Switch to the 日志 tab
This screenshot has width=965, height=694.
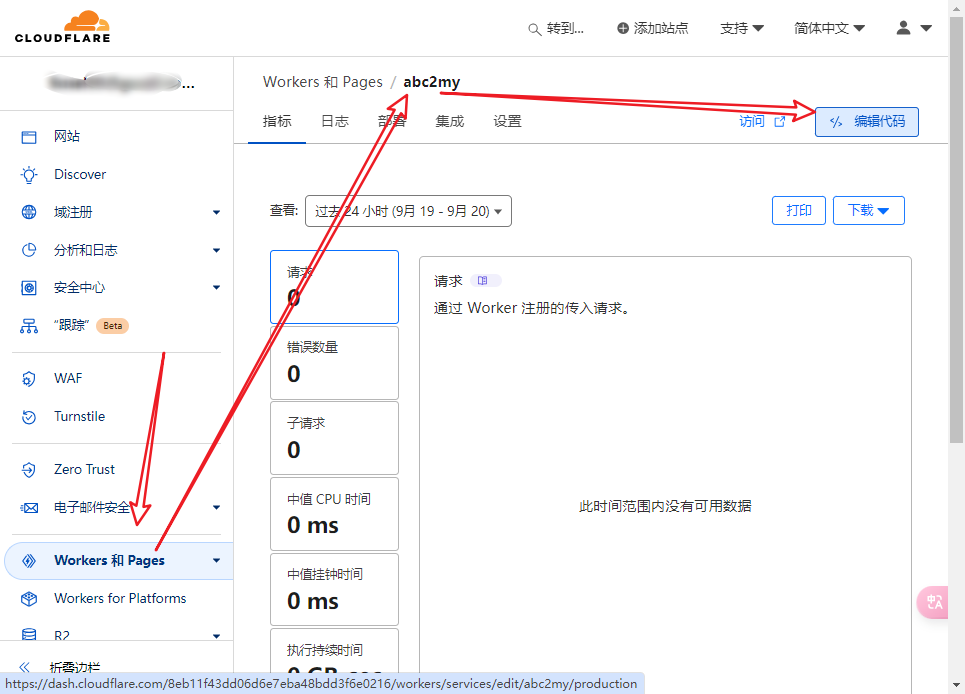click(334, 121)
